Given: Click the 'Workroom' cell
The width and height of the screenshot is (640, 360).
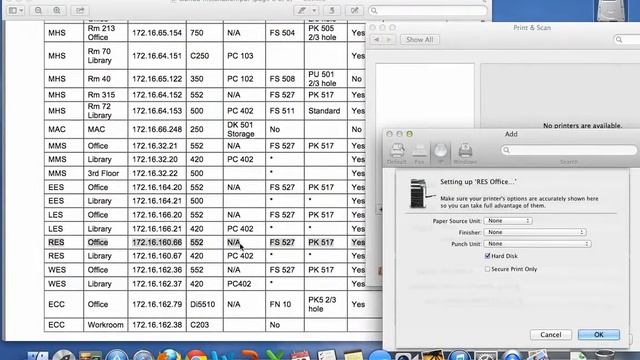Looking at the screenshot, I should point(105,325).
